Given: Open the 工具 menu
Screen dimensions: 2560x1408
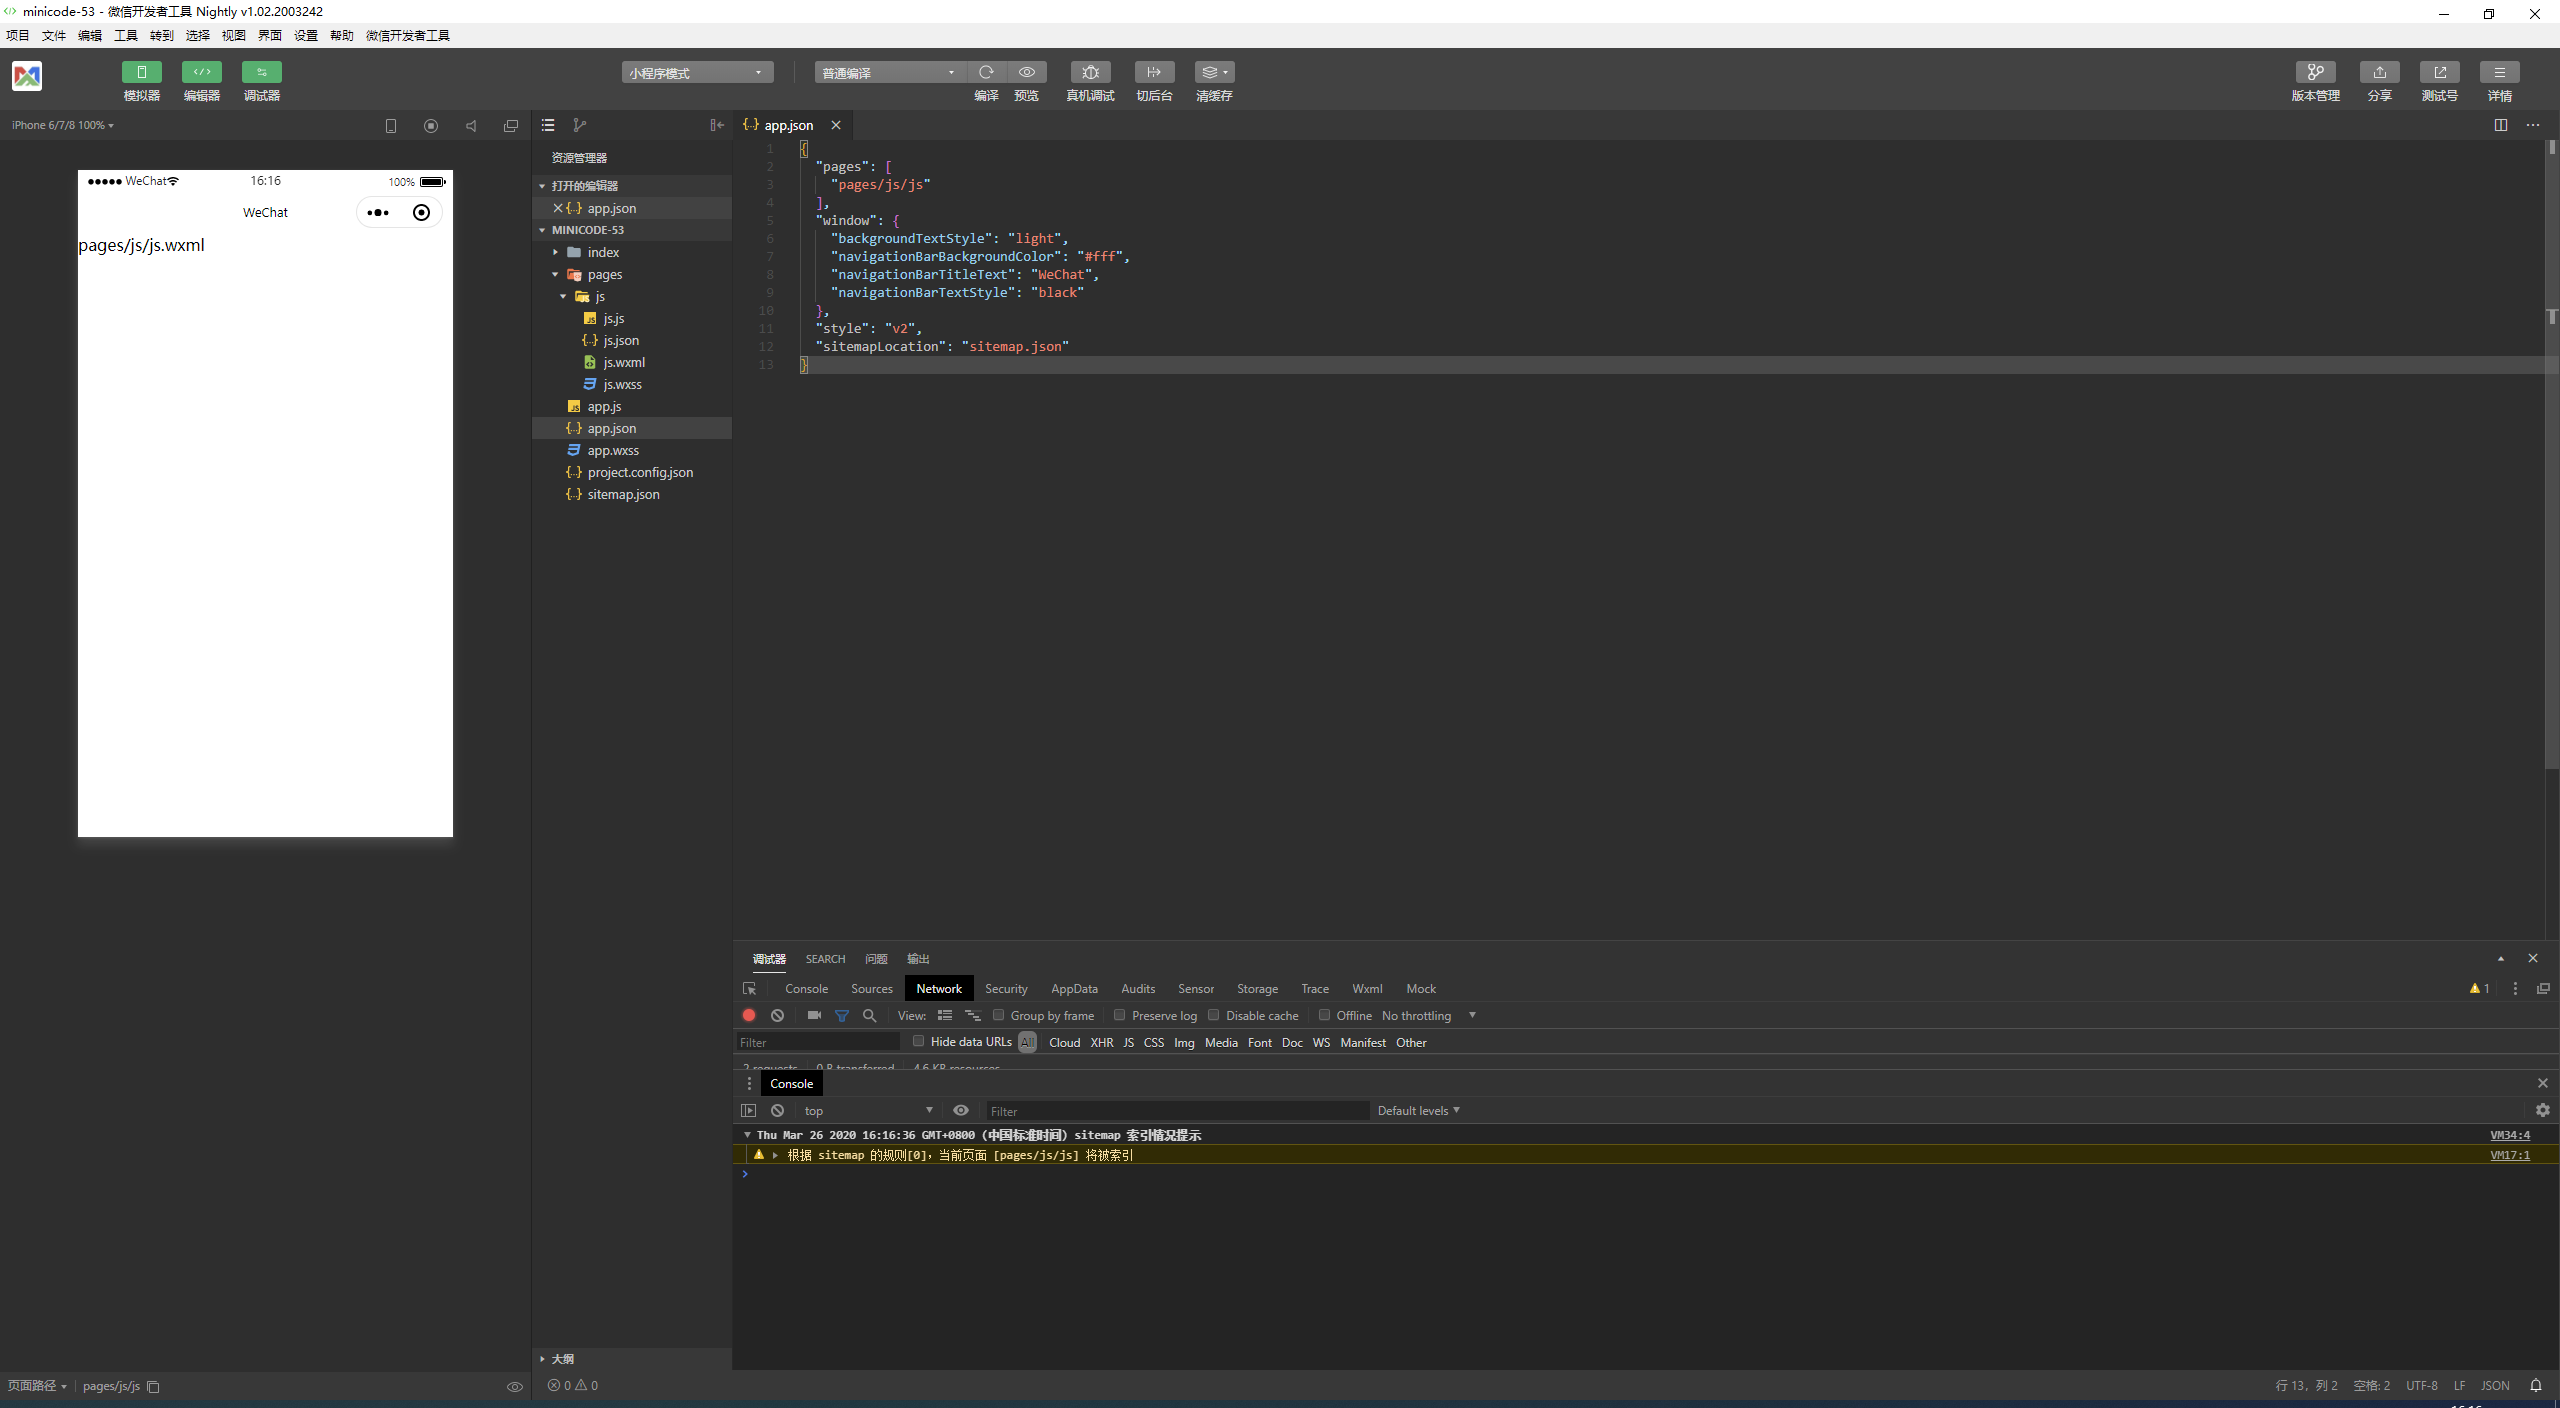Looking at the screenshot, I should click(125, 35).
